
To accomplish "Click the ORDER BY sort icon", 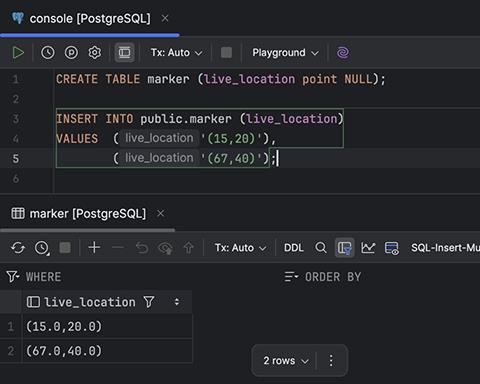I will (x=291, y=277).
